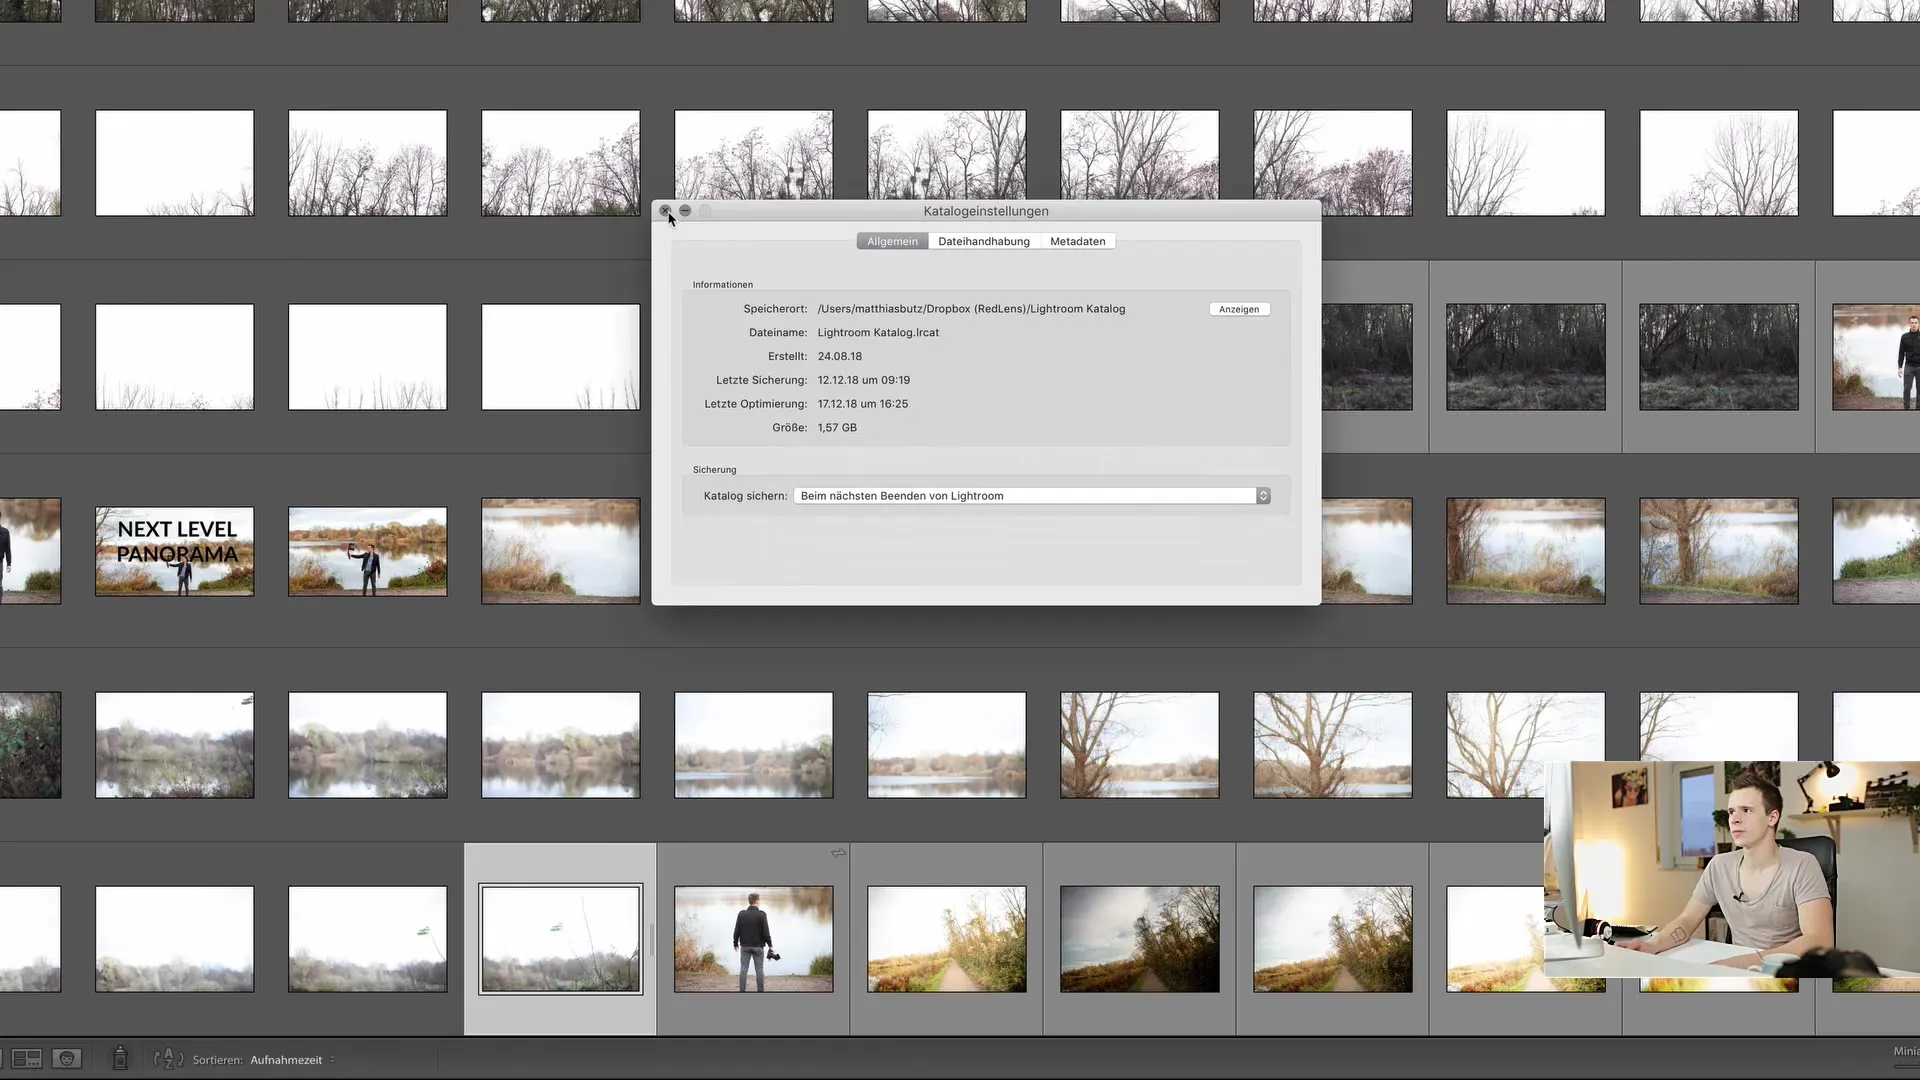Viewport: 1920px width, 1080px height.
Task: Click last backup value 12.12.18 um 09:19
Action: 863,380
